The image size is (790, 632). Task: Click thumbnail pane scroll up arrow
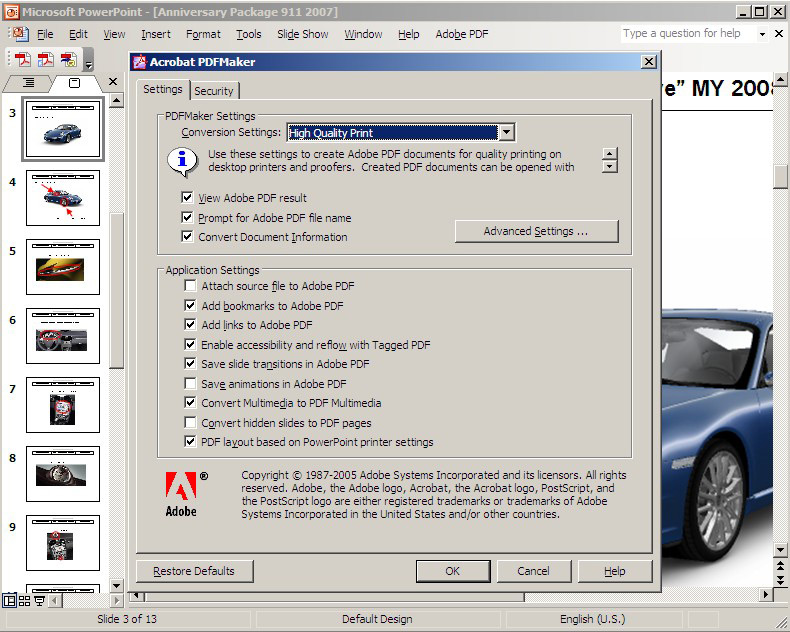(x=116, y=100)
